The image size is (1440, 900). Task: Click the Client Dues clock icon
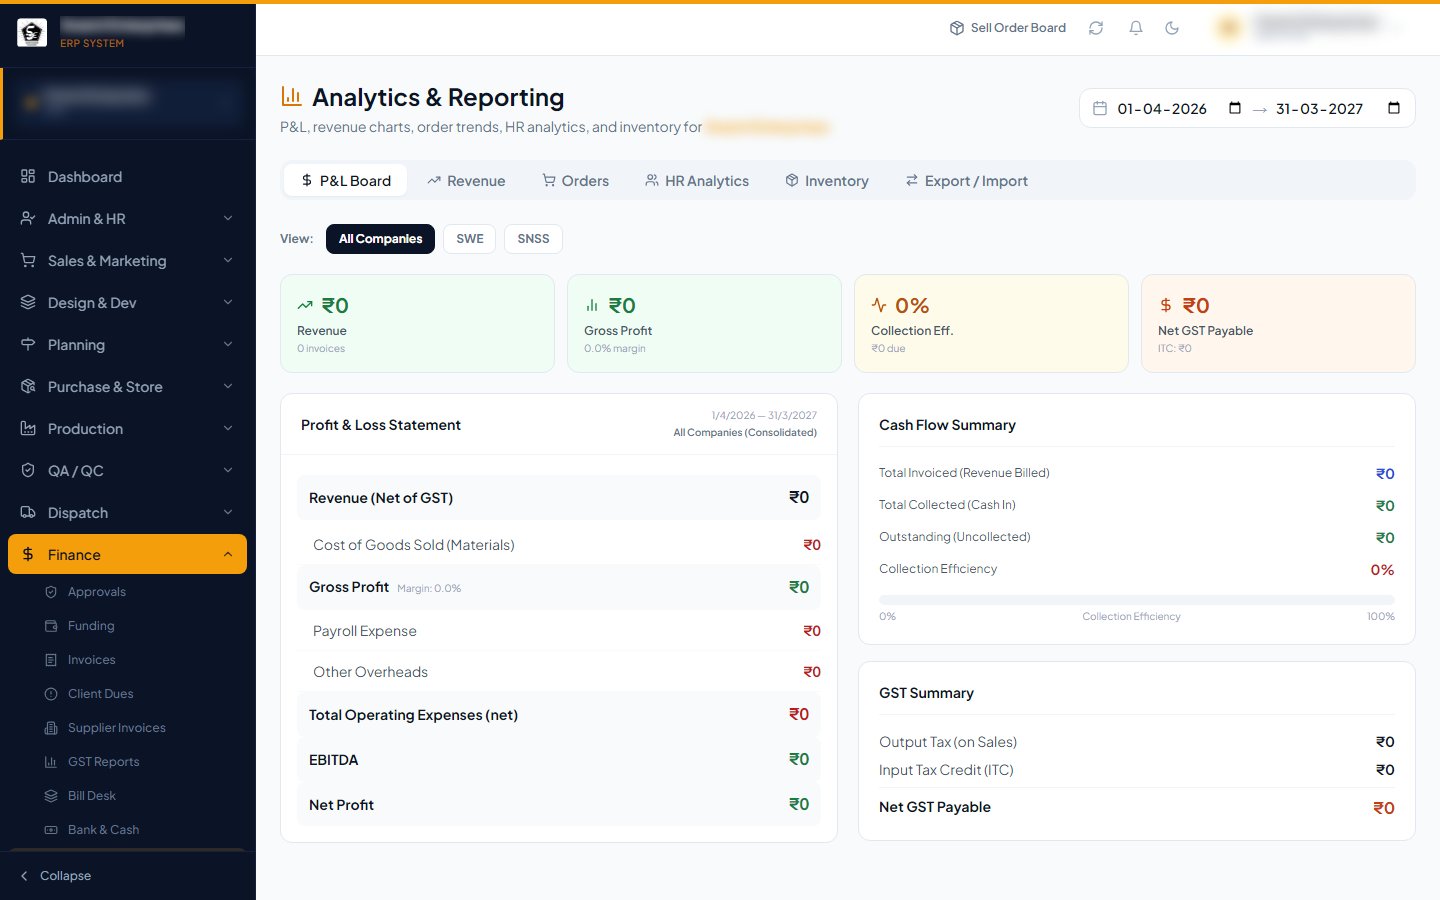pos(51,694)
